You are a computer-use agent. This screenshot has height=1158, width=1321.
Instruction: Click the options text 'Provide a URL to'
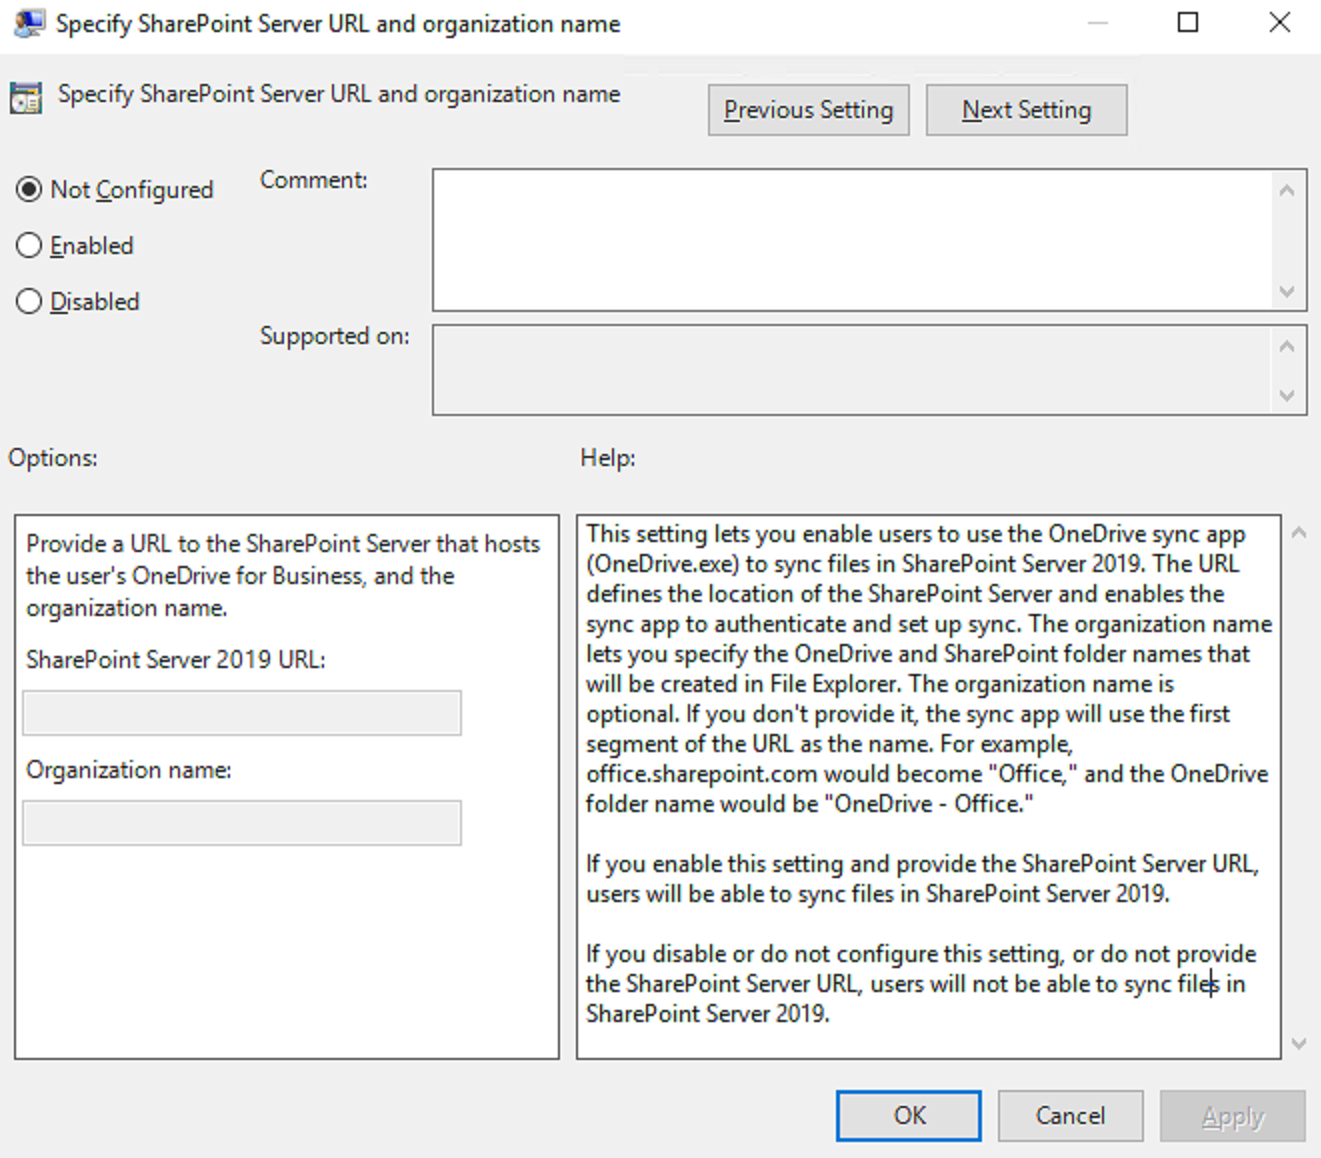(283, 575)
